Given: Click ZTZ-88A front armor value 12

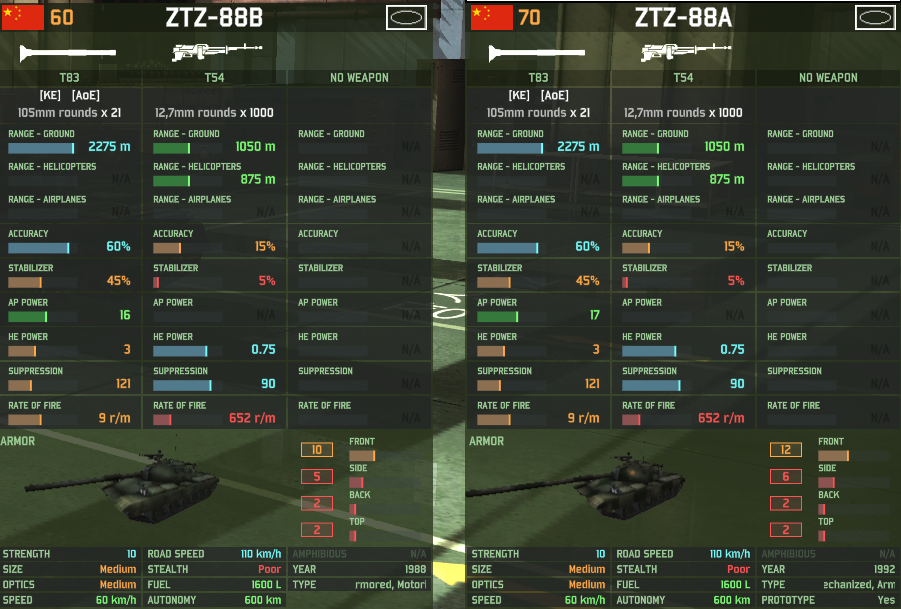Looking at the screenshot, I should [786, 450].
